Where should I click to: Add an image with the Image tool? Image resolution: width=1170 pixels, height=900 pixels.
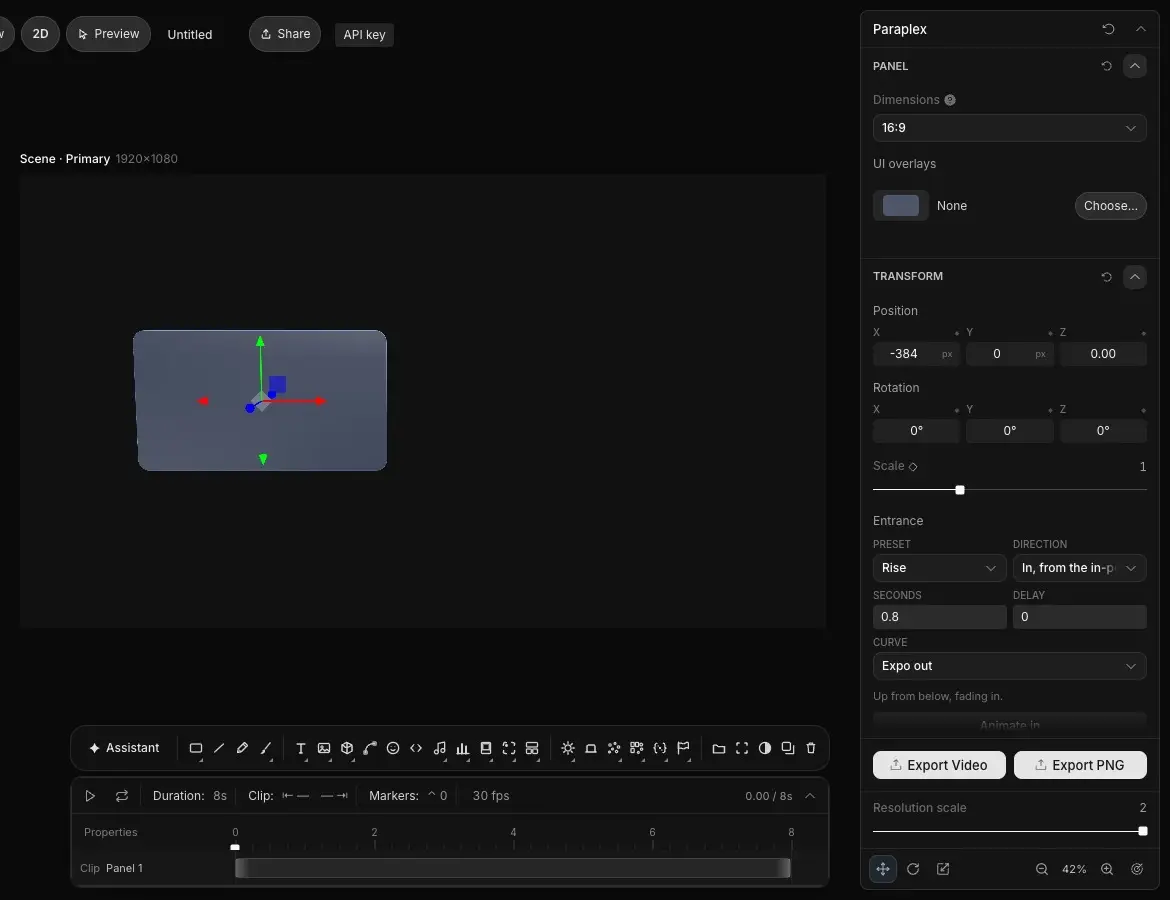point(324,748)
